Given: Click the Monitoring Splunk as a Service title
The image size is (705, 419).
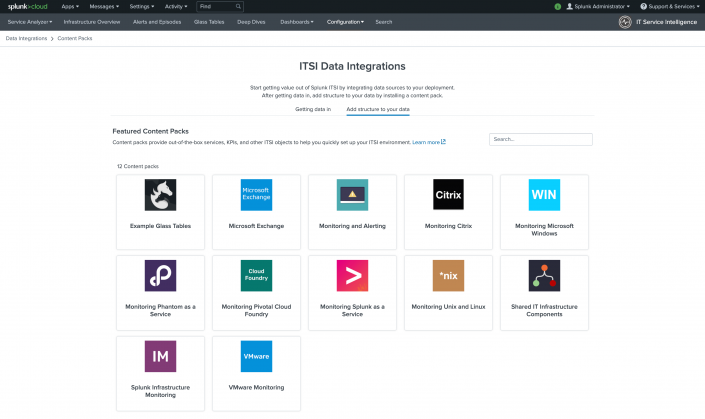Looking at the screenshot, I should click(x=352, y=310).
